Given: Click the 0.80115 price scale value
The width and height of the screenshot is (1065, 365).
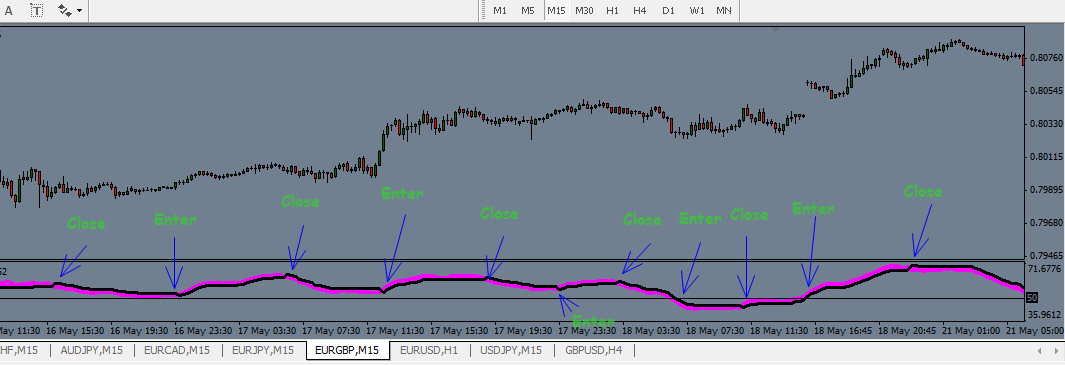Looking at the screenshot, I should (1046, 156).
